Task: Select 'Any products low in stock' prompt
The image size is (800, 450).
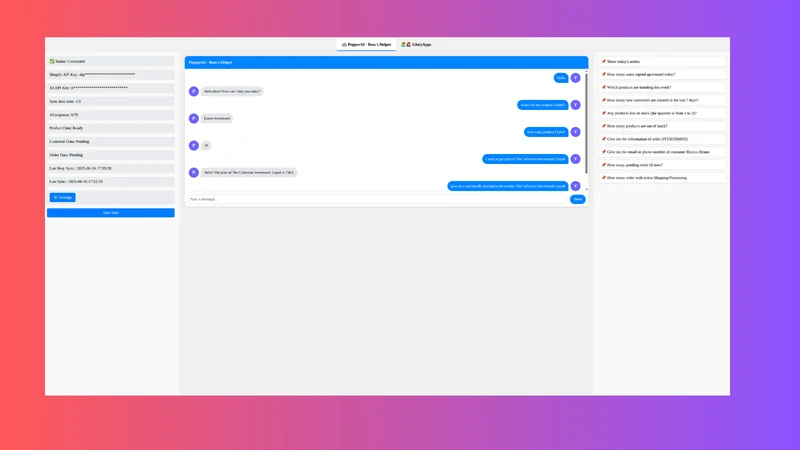Action: tap(662, 113)
